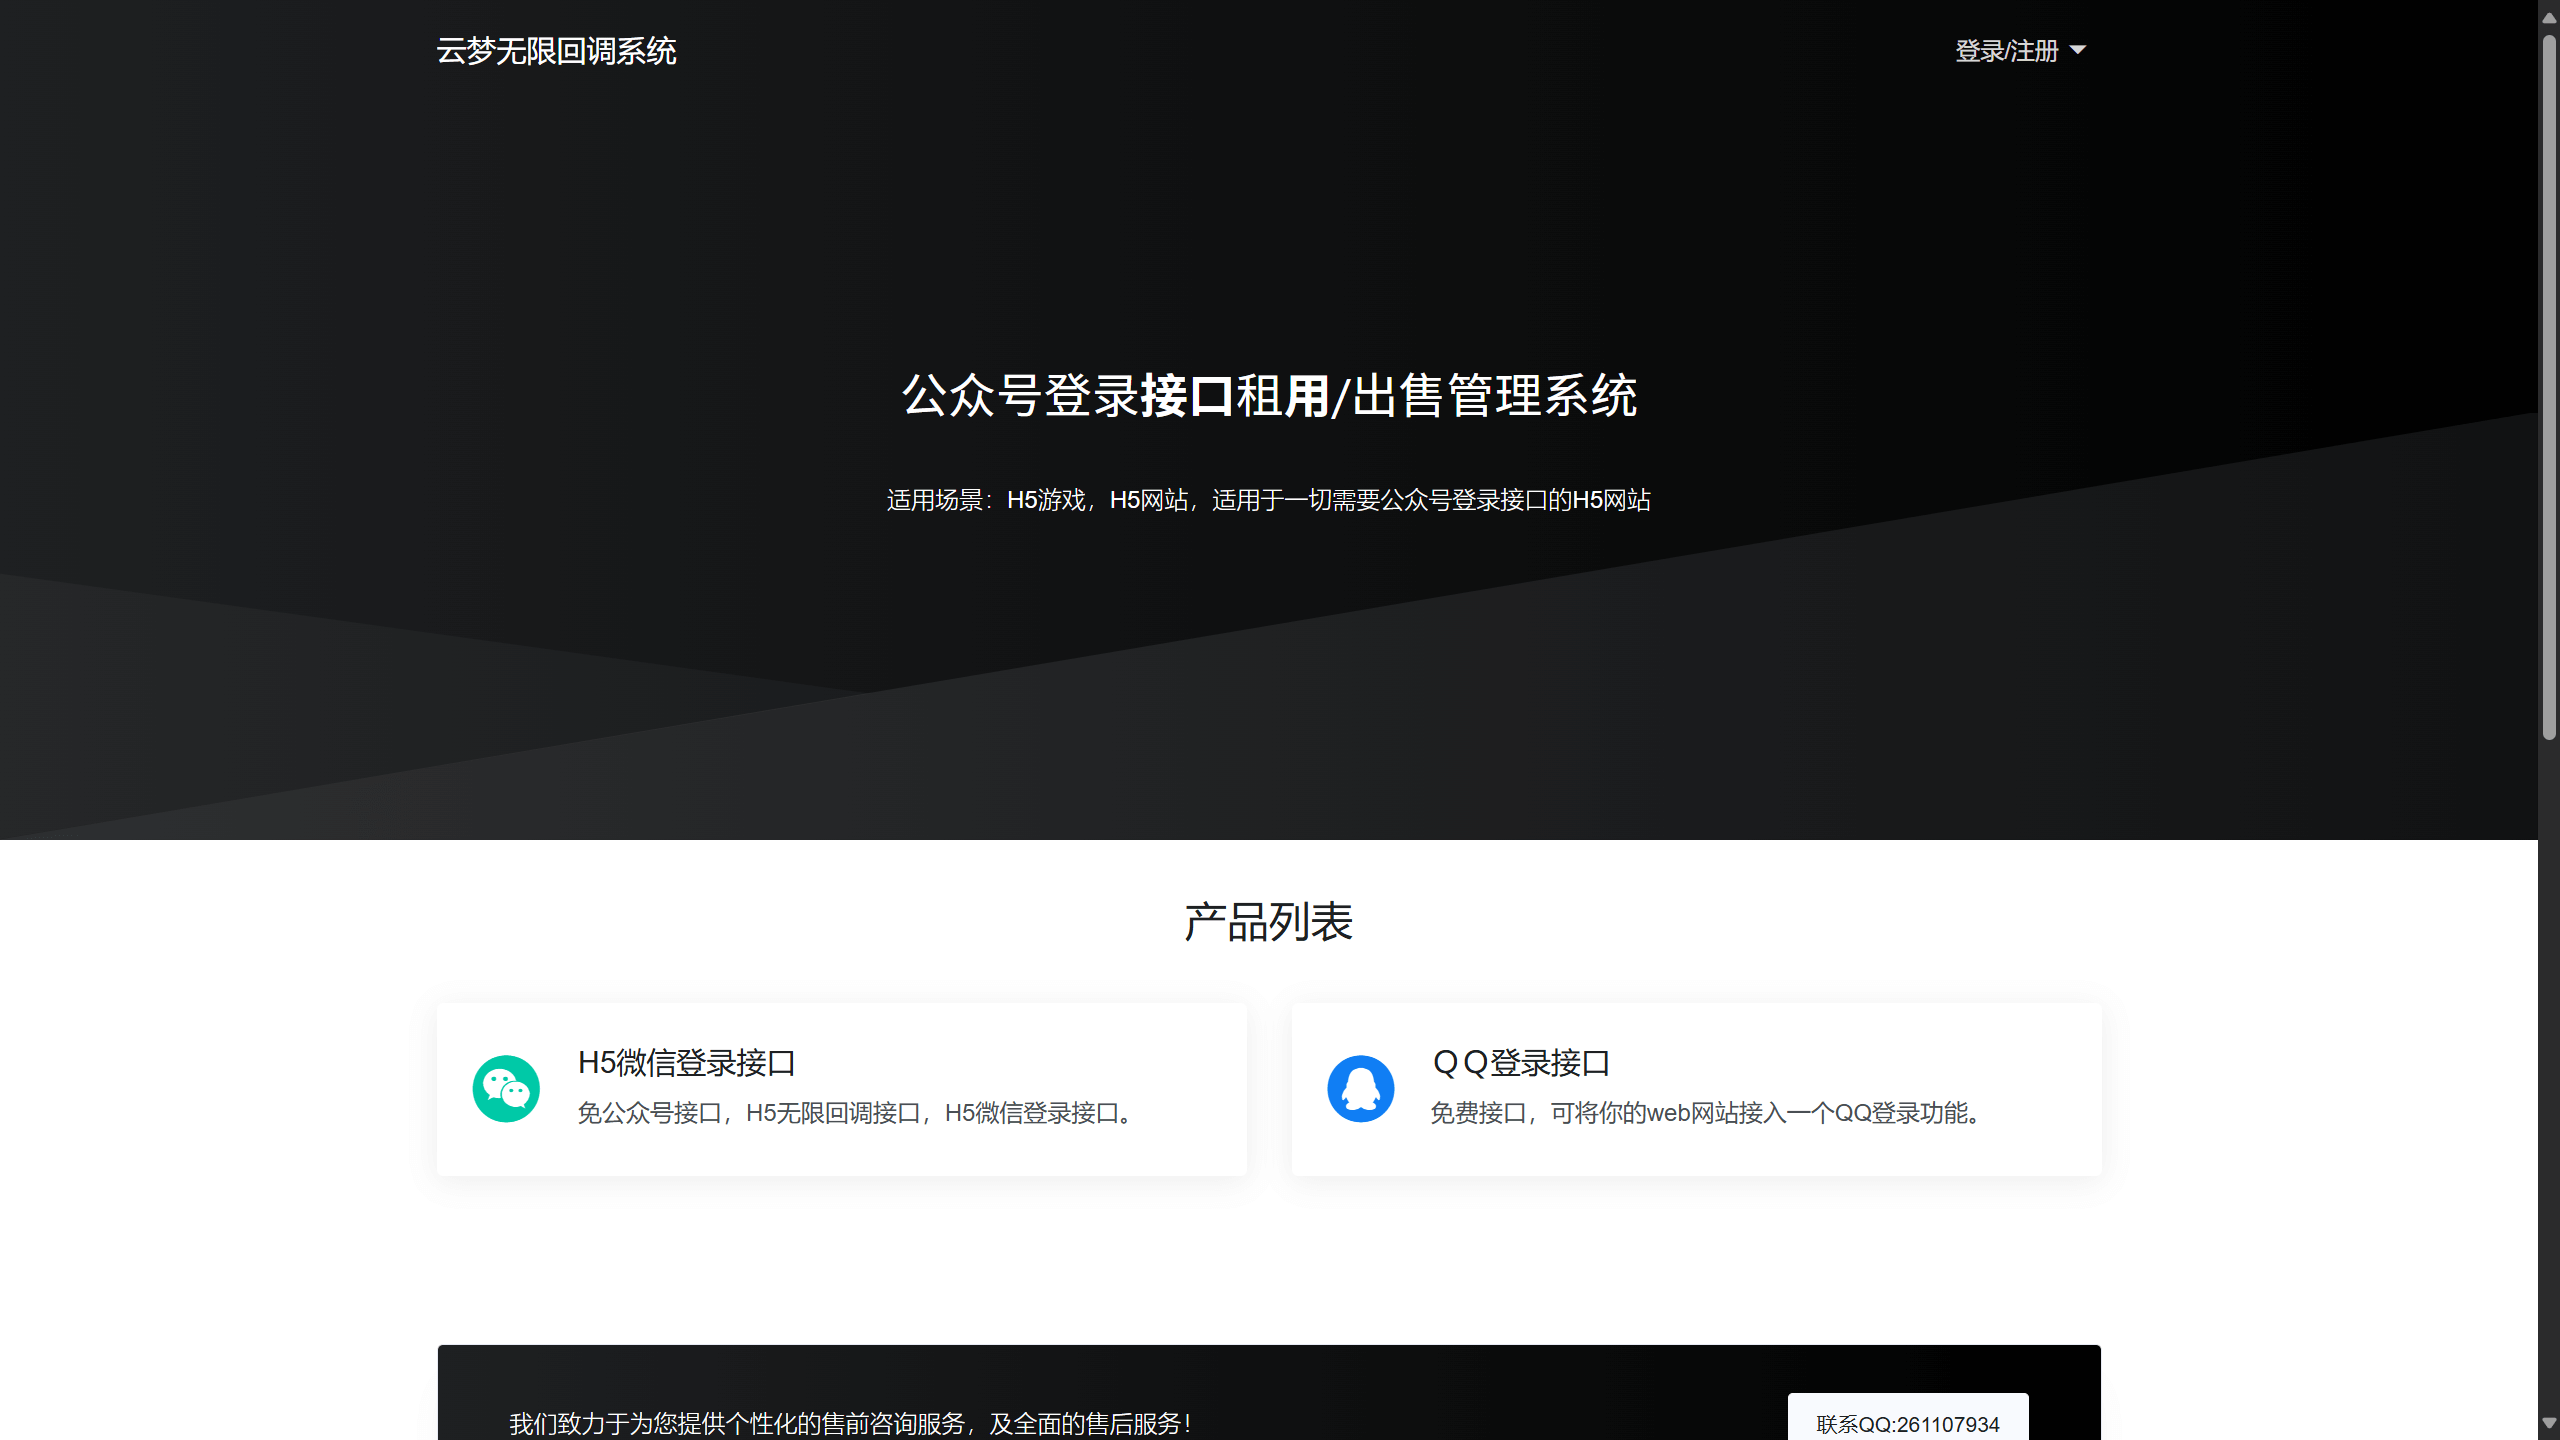Image resolution: width=2560 pixels, height=1440 pixels.
Task: Click the 适用场景 subtitle text
Action: (1268, 500)
